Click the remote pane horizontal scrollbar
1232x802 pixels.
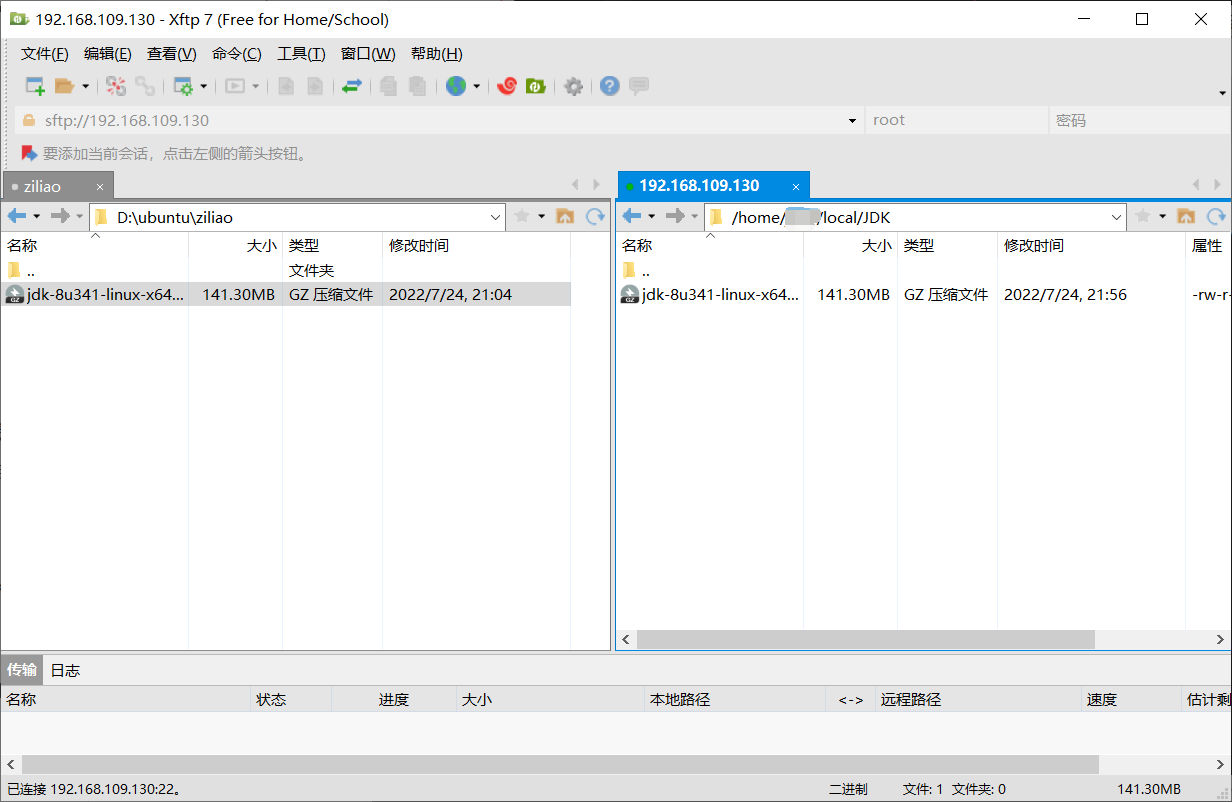[866, 638]
